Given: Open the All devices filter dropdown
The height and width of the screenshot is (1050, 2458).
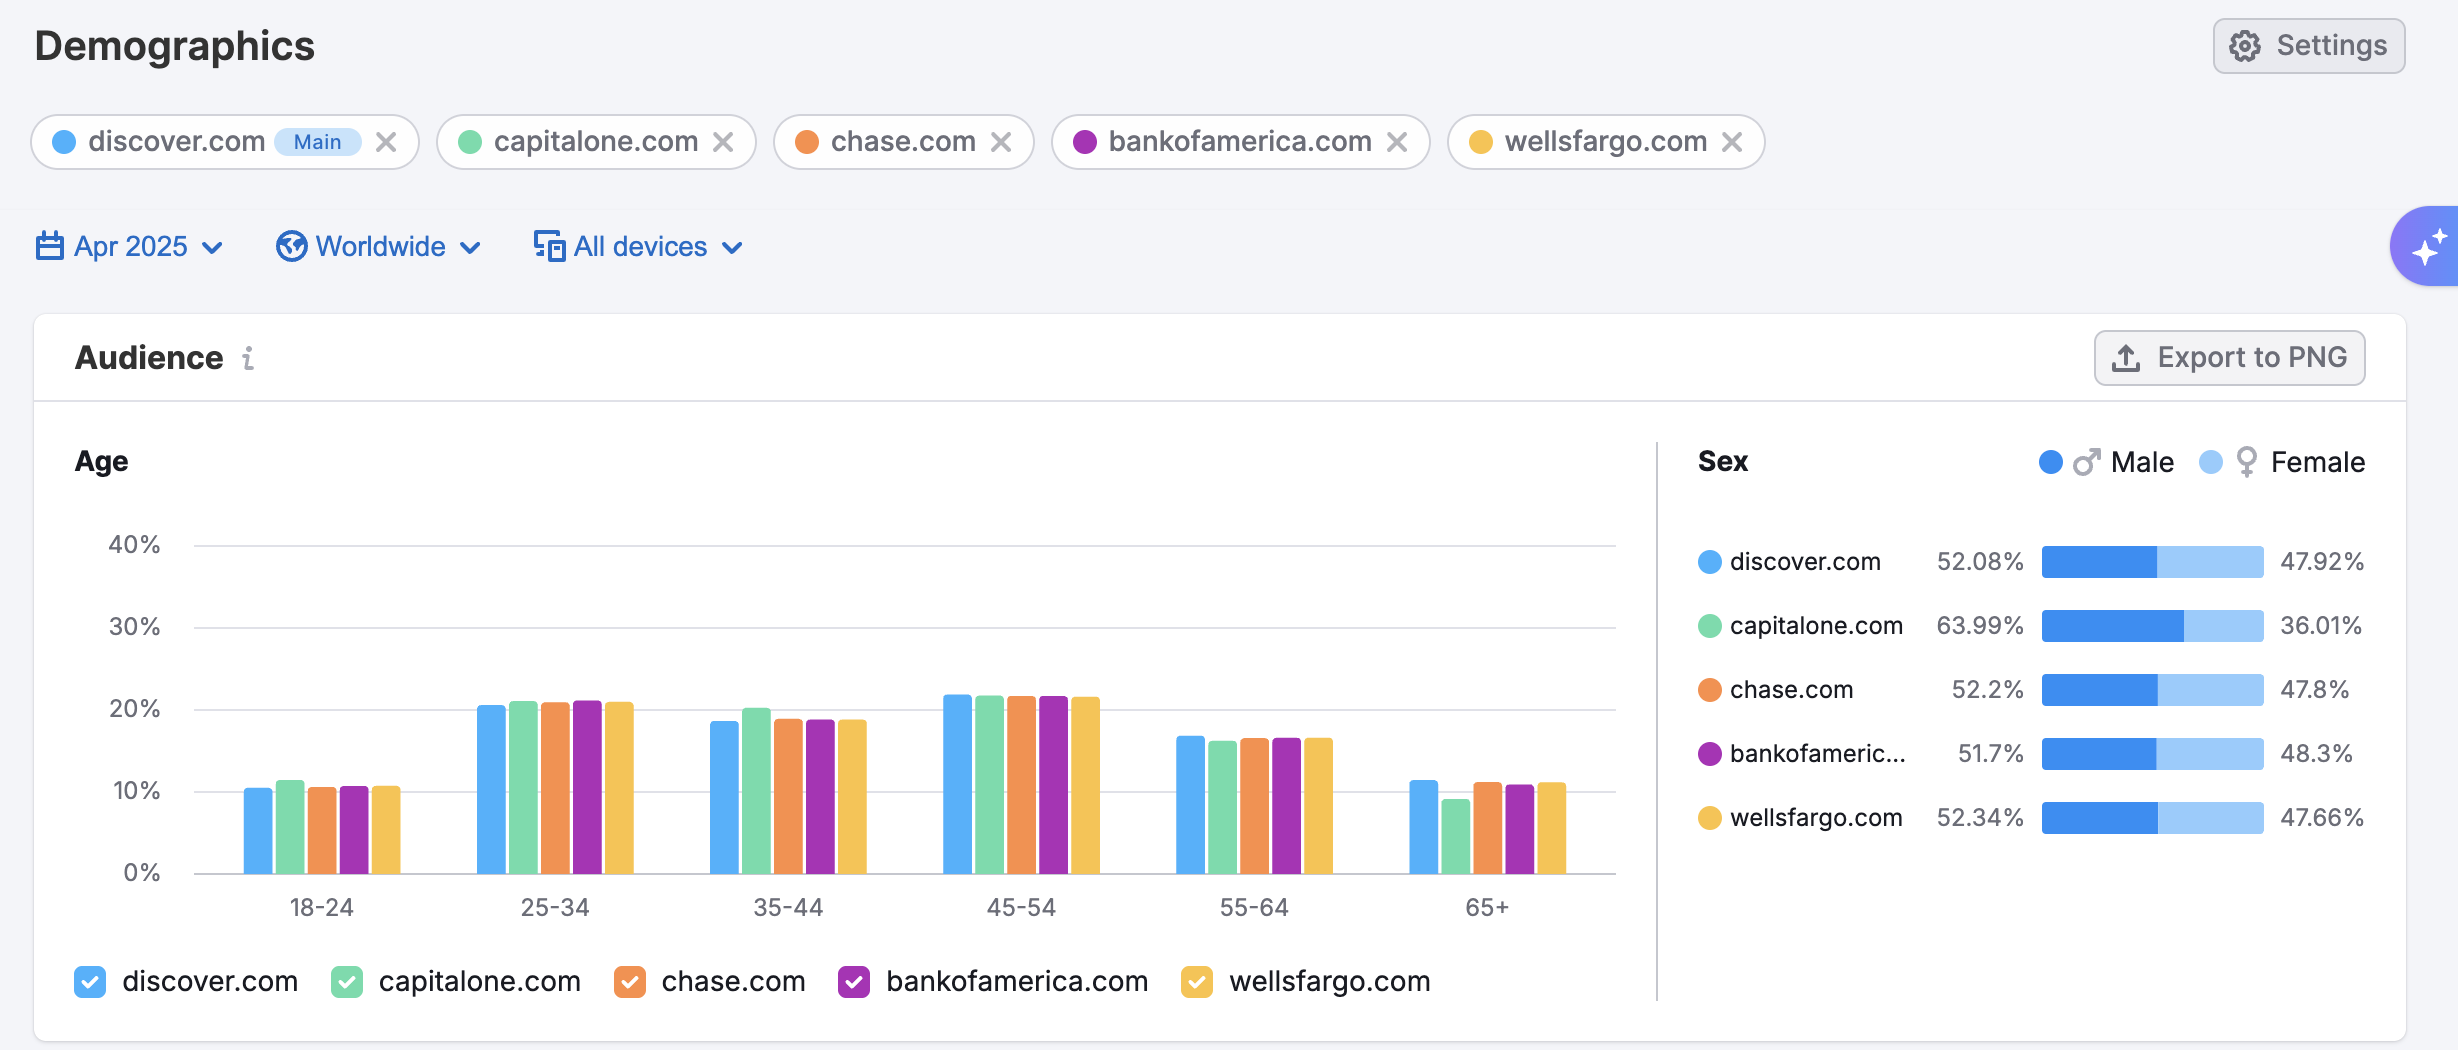Looking at the screenshot, I should point(639,246).
